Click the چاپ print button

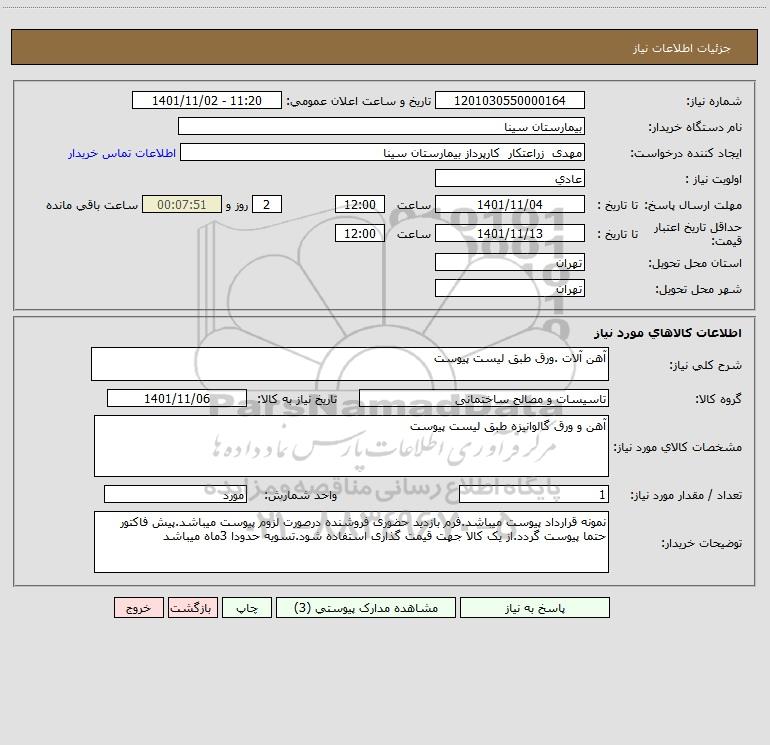(x=247, y=607)
